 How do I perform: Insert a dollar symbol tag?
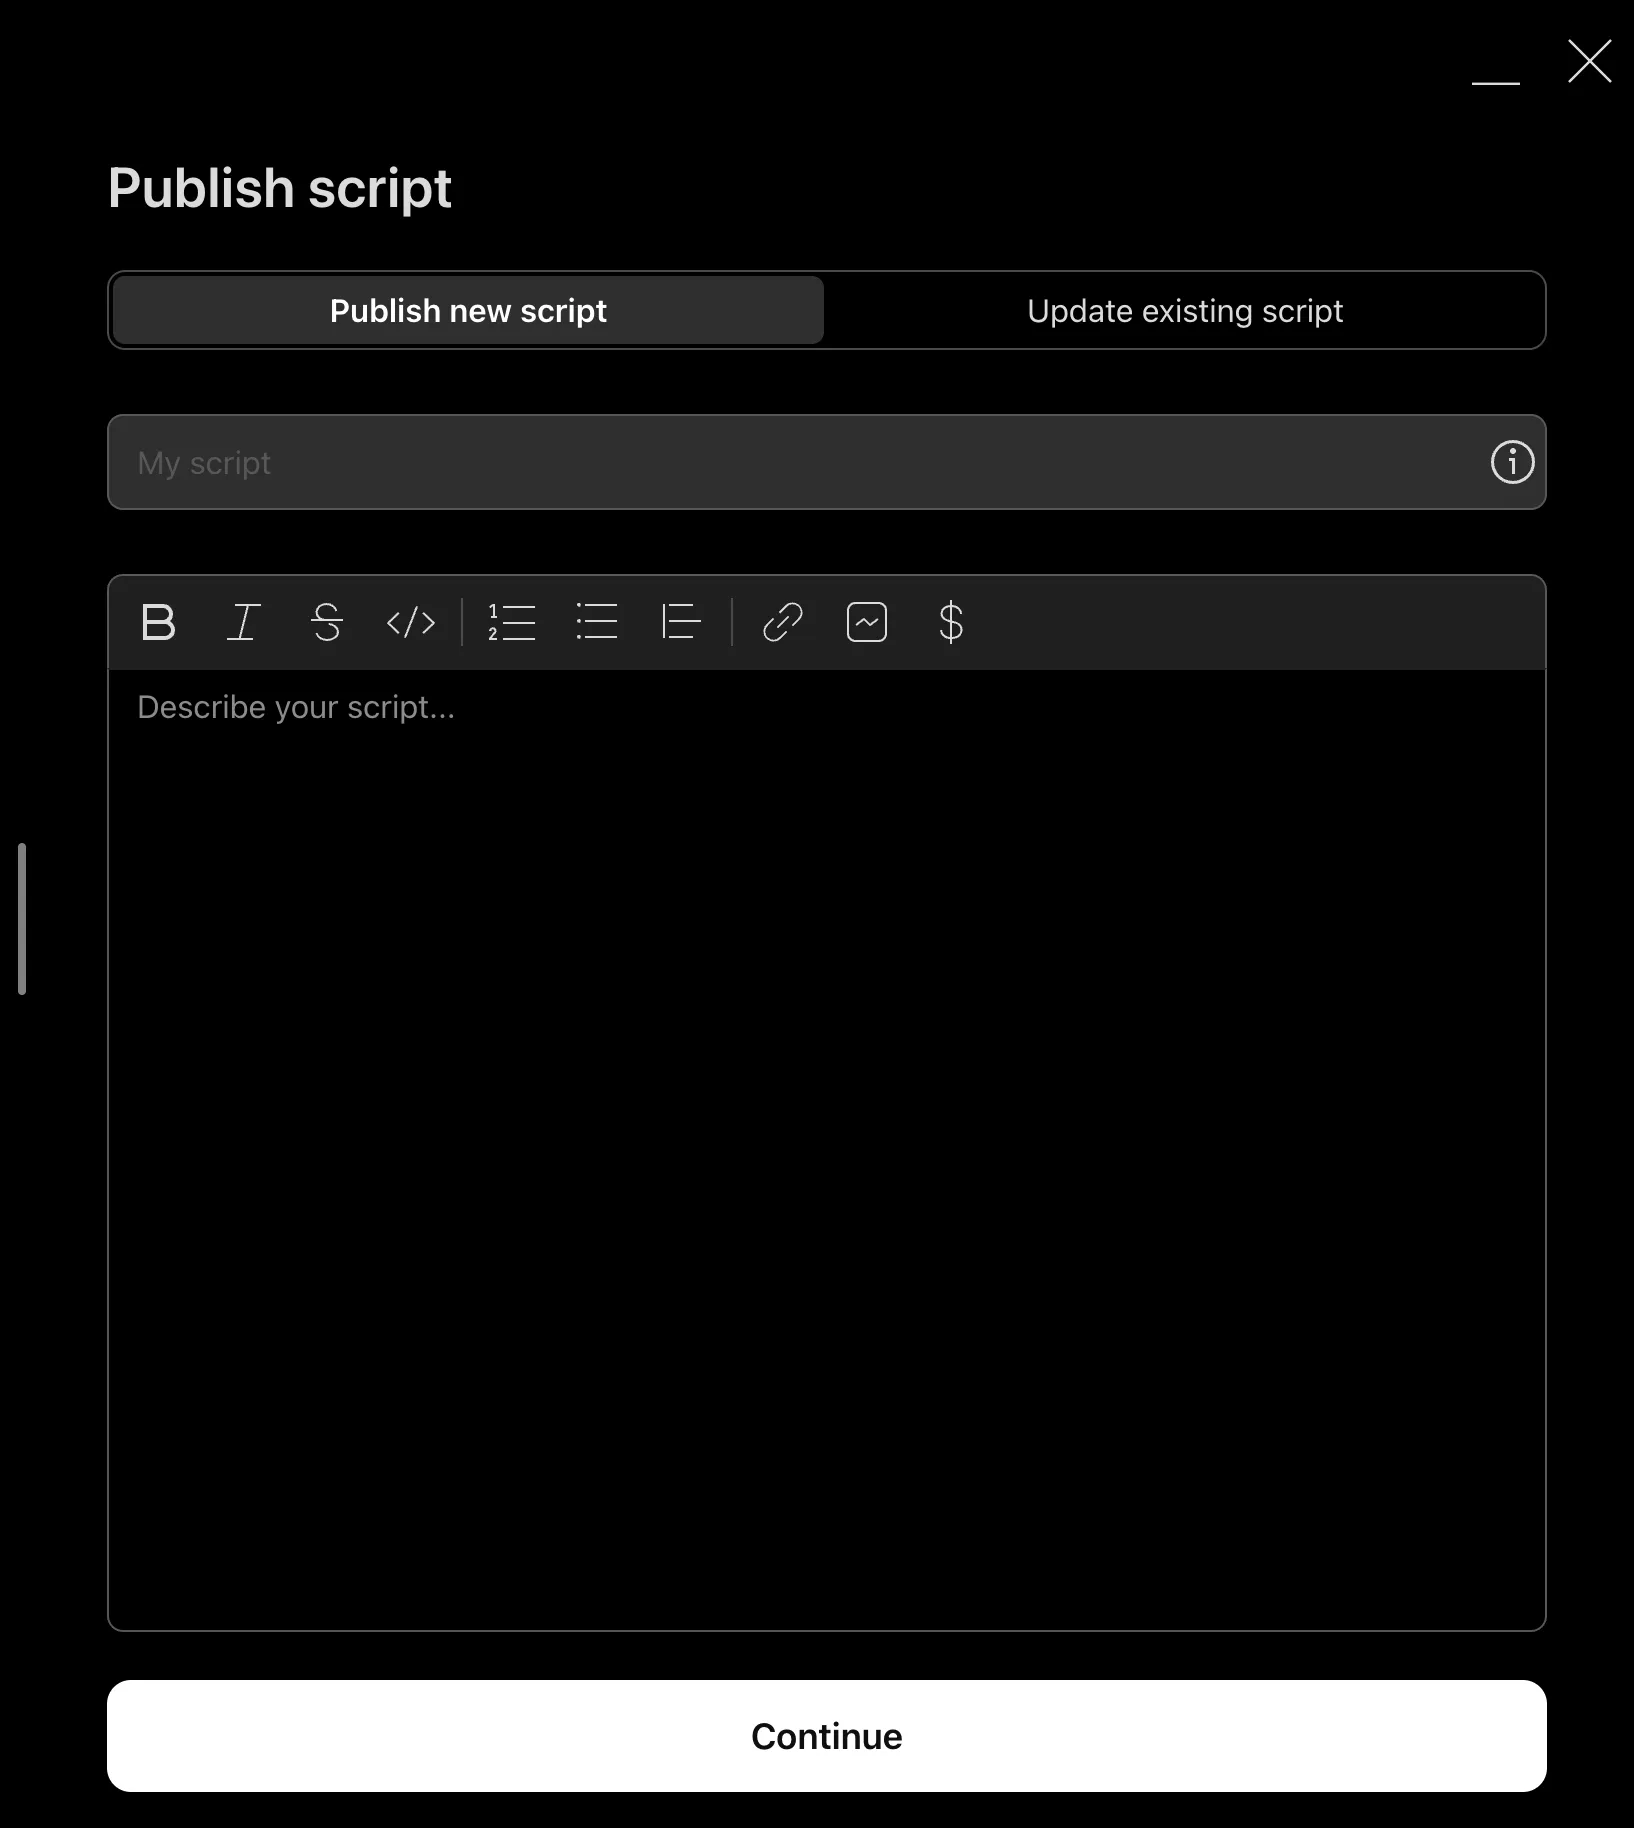click(x=950, y=622)
